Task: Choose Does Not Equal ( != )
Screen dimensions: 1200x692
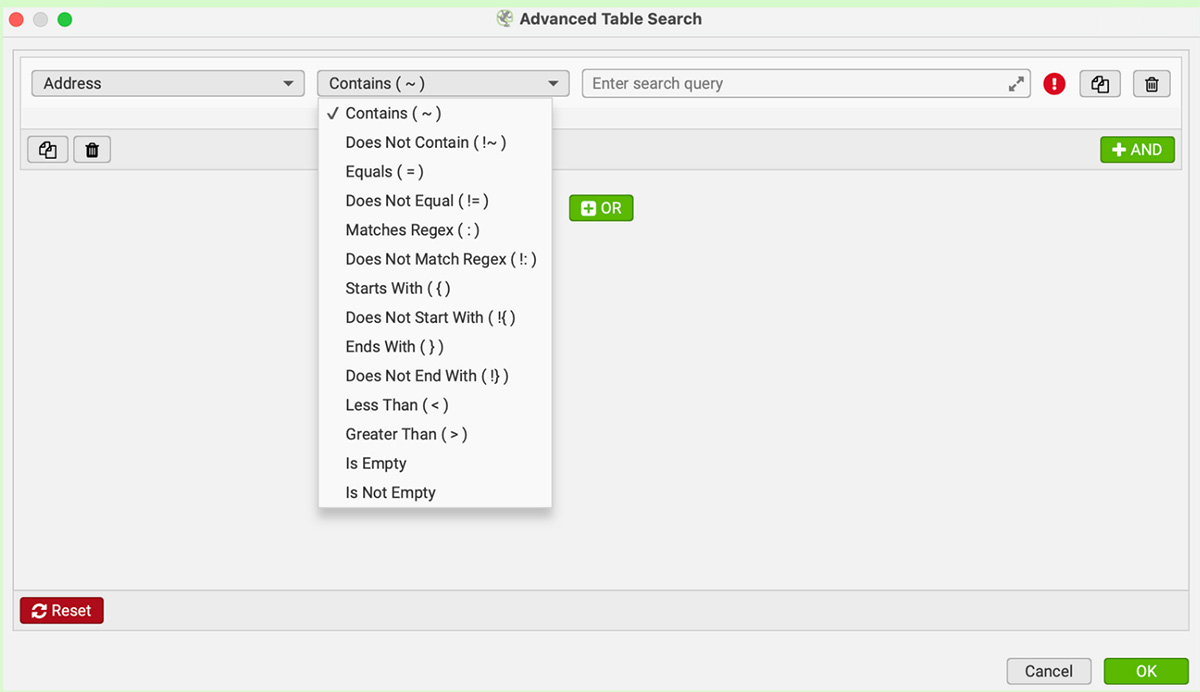Action: click(x=435, y=200)
